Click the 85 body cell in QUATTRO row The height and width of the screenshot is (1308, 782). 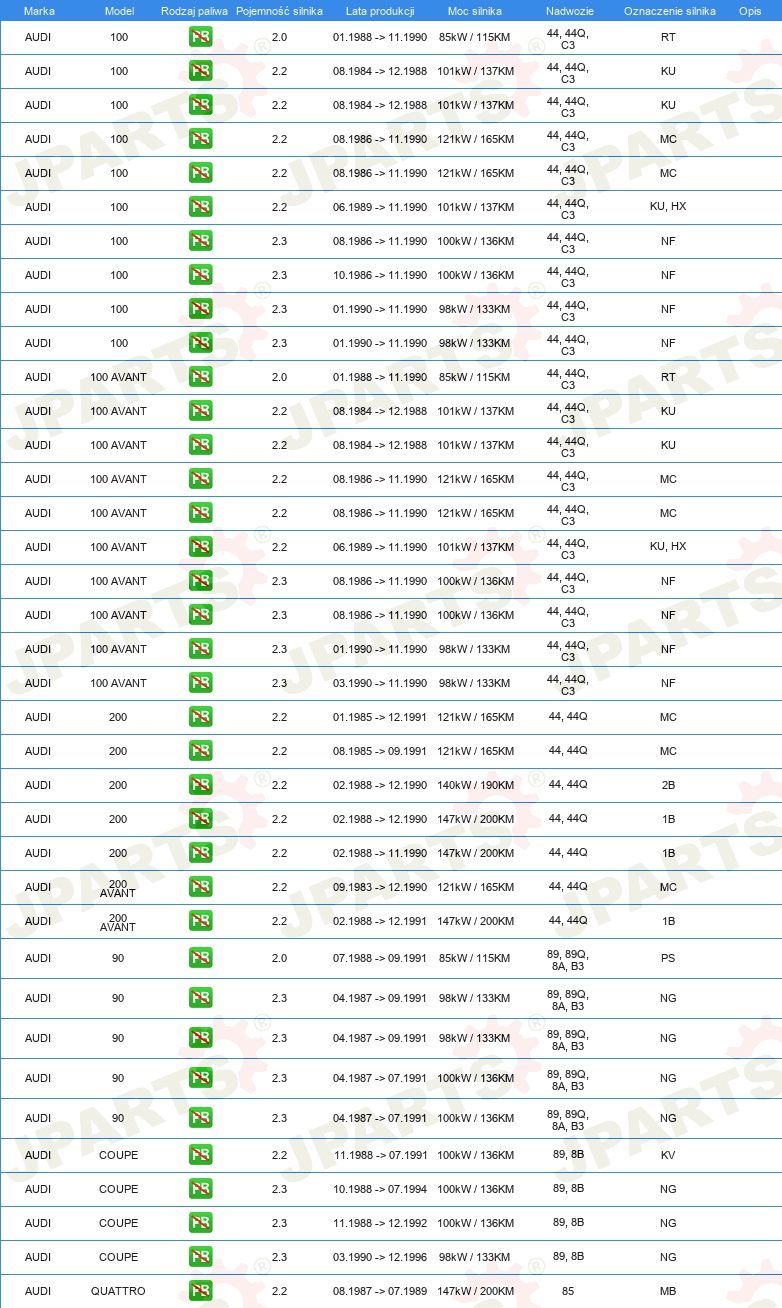(x=568, y=1291)
